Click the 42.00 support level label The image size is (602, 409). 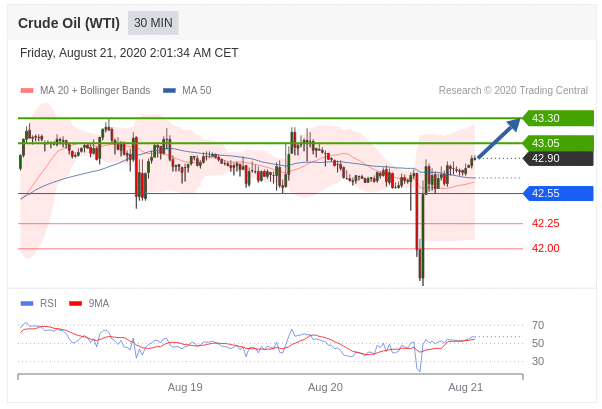[x=546, y=248]
